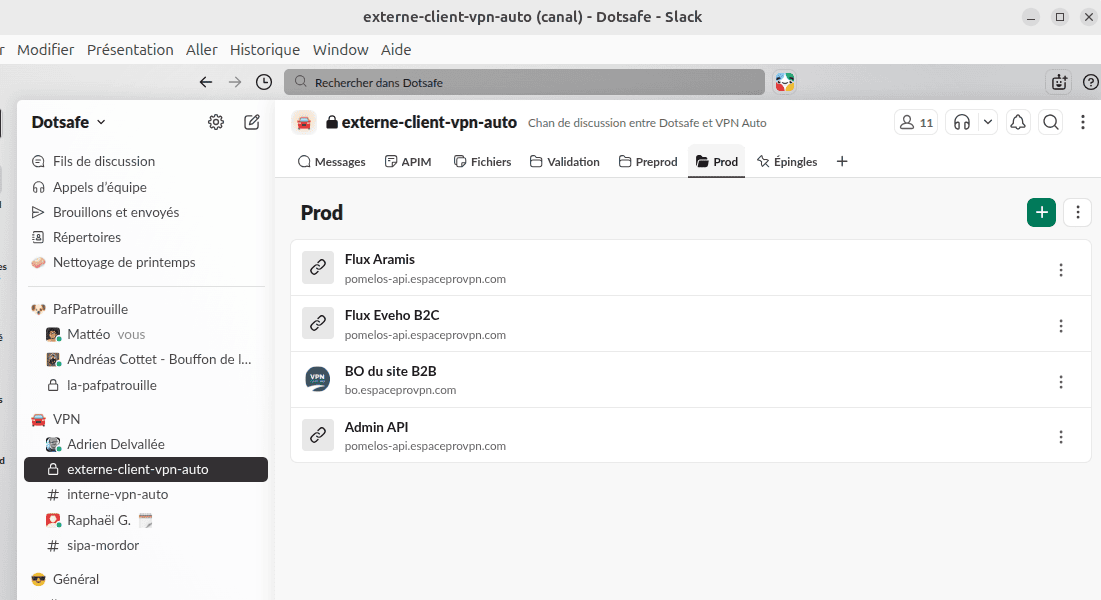The image size is (1101, 600).
Task: Collapse the Général section
Action: [x=76, y=580]
